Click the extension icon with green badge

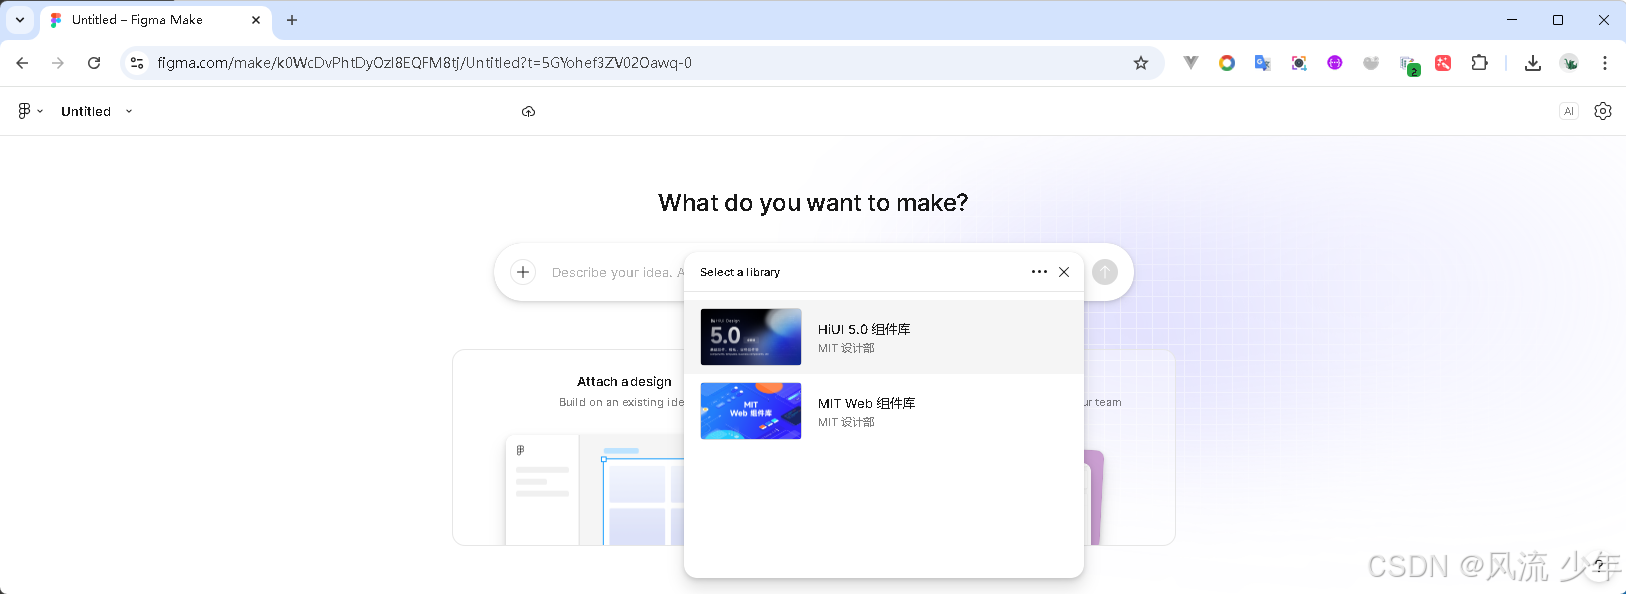click(1409, 65)
